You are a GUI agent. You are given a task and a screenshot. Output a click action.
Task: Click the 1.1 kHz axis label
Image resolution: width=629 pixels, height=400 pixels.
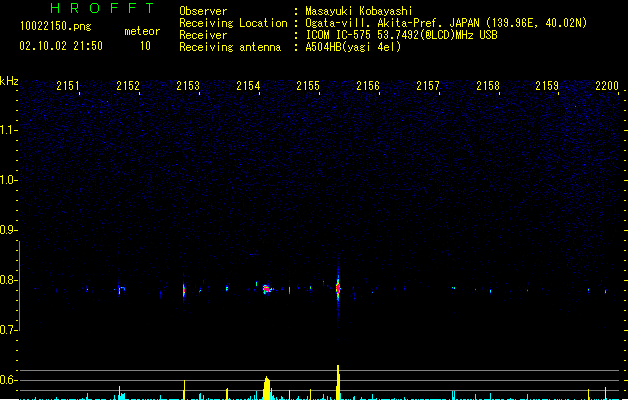pyautogui.click(x=8, y=130)
